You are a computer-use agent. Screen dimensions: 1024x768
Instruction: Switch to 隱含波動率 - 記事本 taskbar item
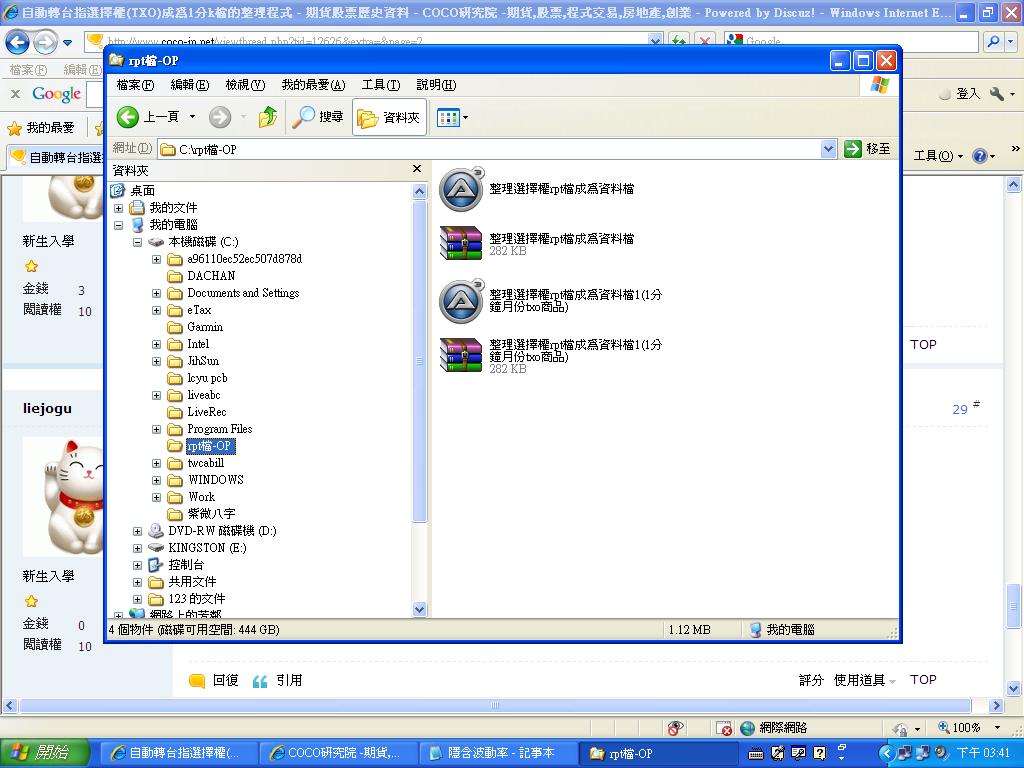coord(499,753)
